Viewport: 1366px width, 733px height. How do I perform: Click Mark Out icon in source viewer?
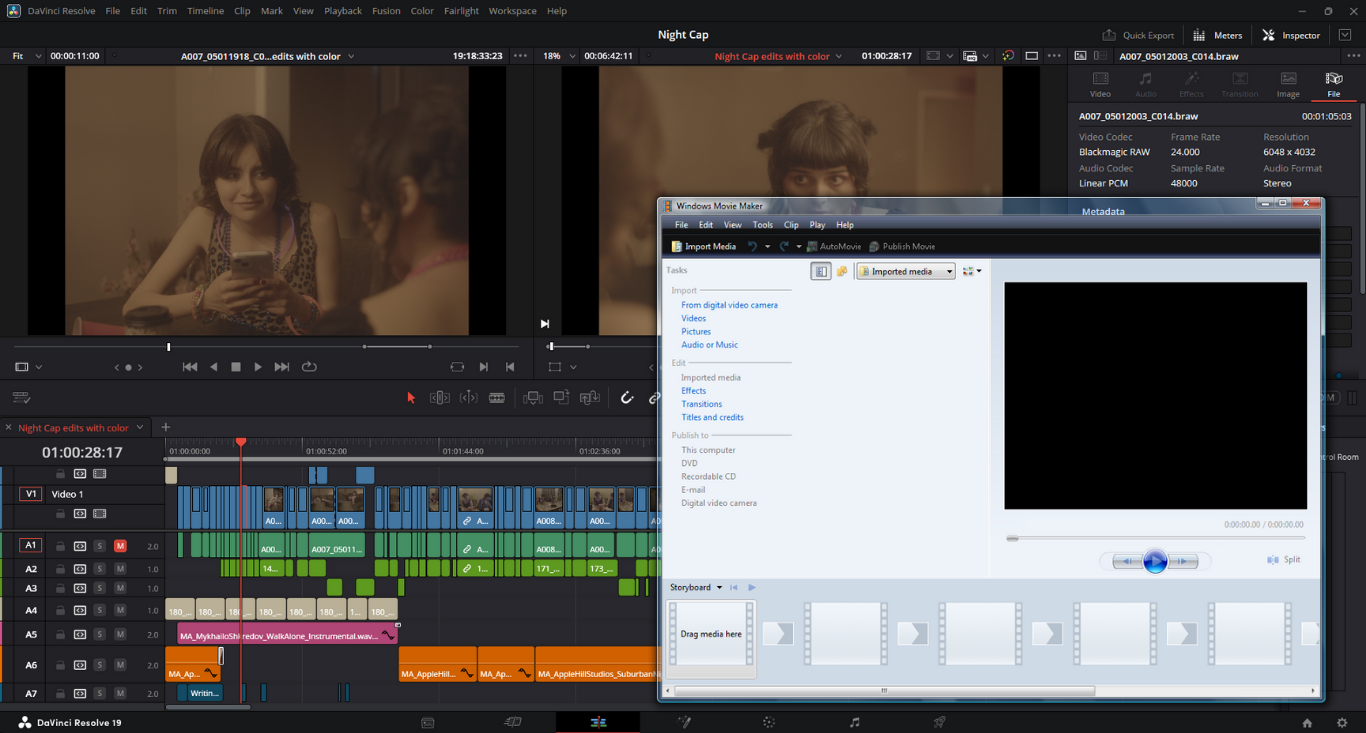pyautogui.click(x=510, y=367)
